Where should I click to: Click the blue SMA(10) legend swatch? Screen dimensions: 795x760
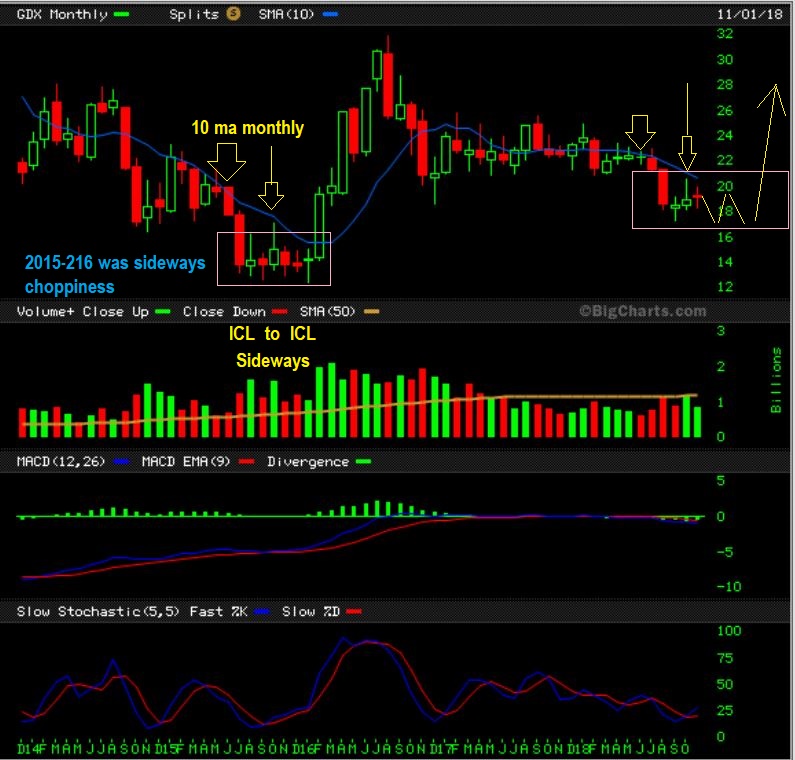[x=331, y=13]
